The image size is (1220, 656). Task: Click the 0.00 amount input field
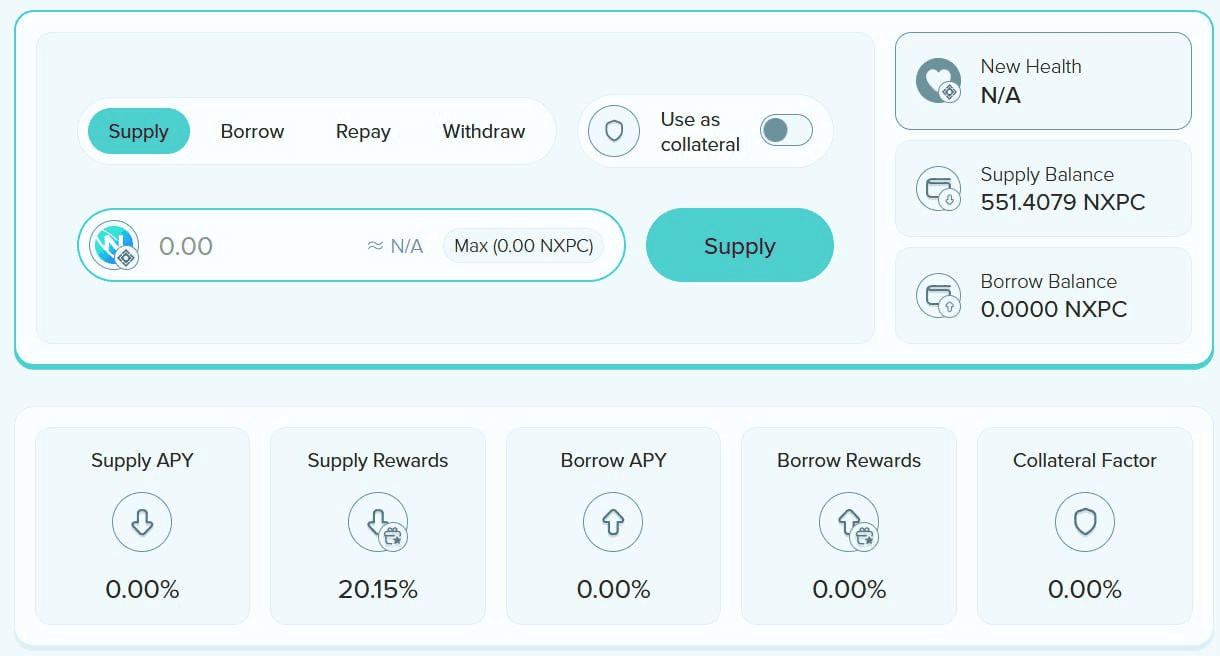(250, 246)
